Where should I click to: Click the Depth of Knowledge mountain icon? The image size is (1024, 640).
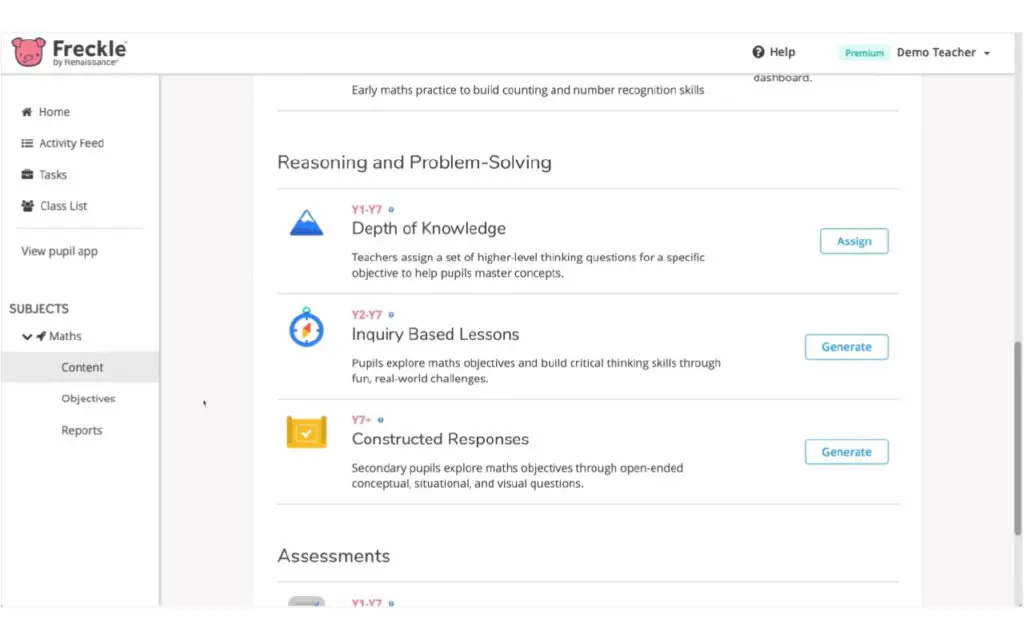pyautogui.click(x=306, y=223)
